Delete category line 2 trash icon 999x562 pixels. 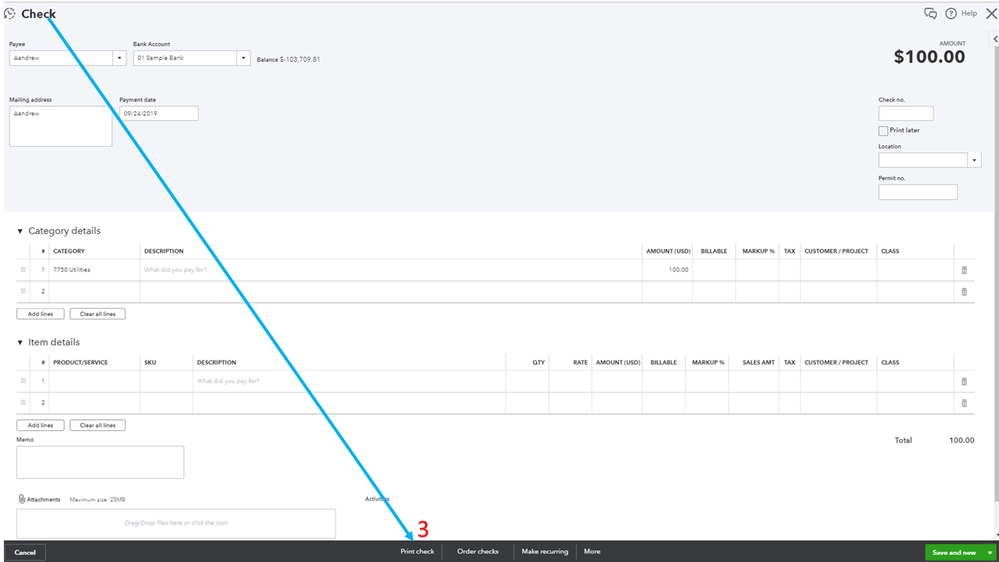[x=964, y=292]
